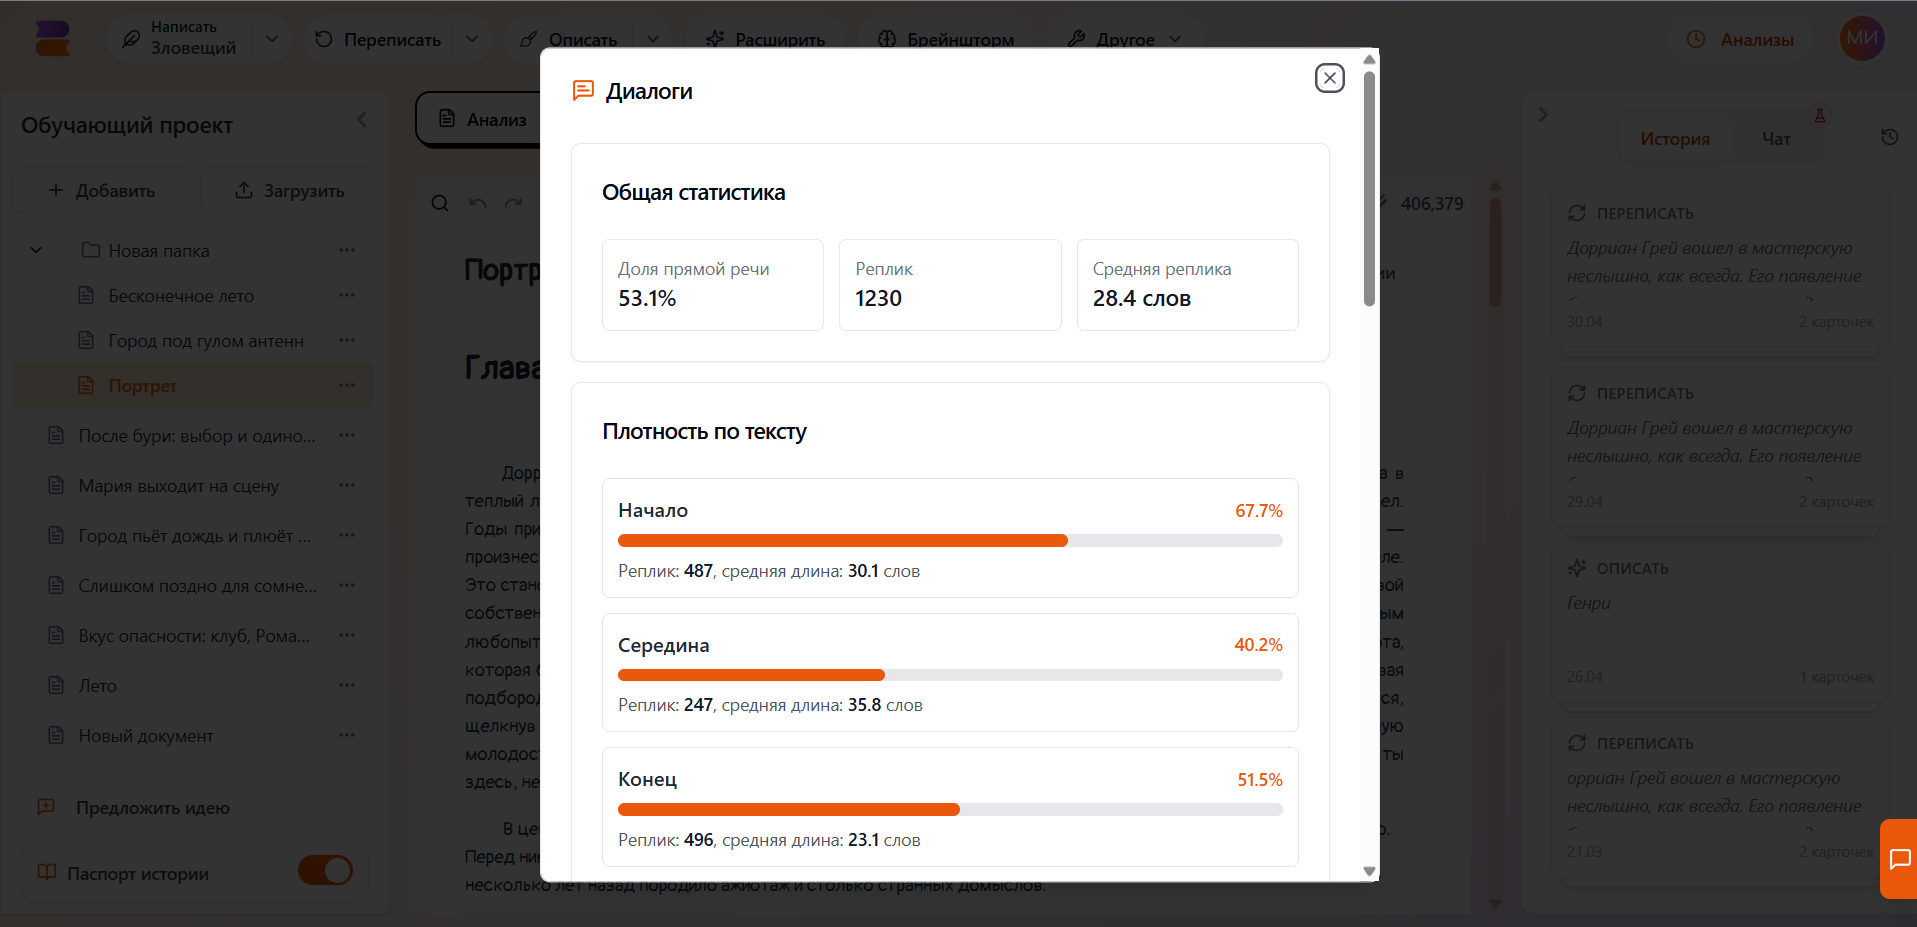Screen dimensions: 1917x927
Task: Collapse the project sidebar with the arrow
Action: point(362,120)
